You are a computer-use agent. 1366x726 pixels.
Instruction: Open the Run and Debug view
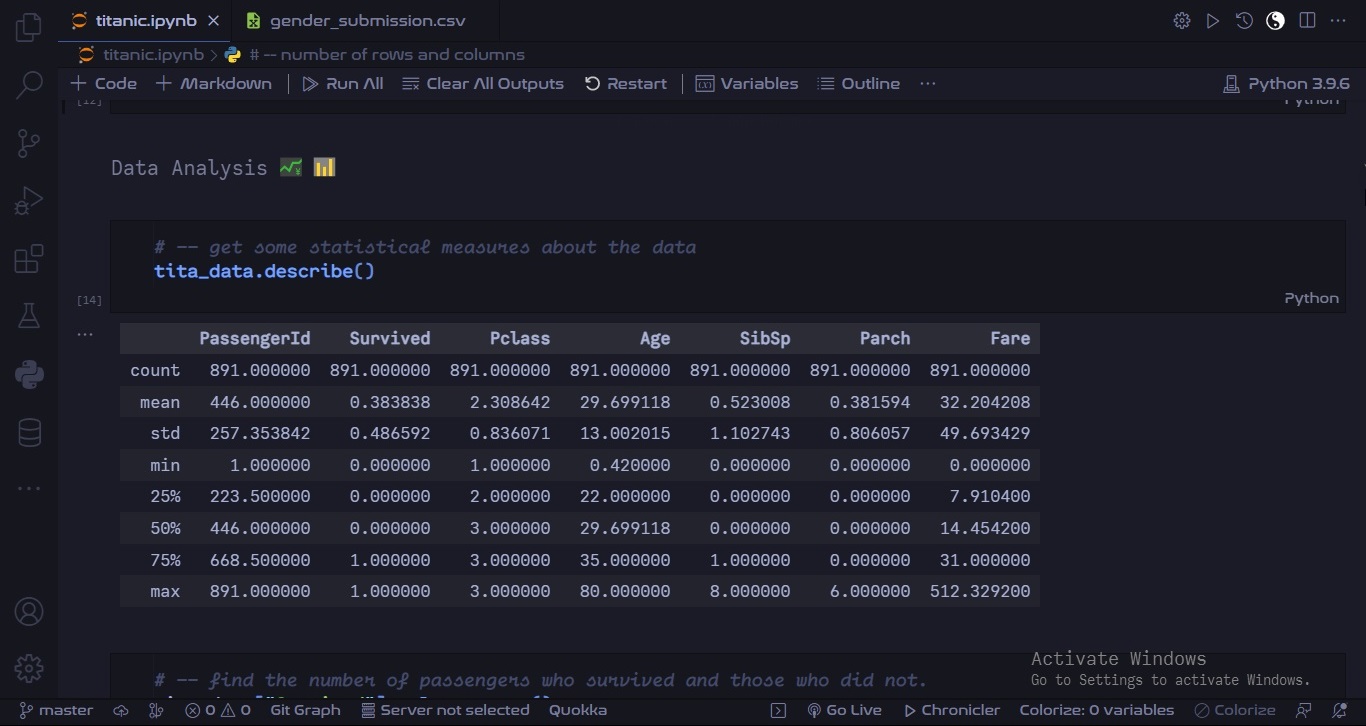coord(29,201)
